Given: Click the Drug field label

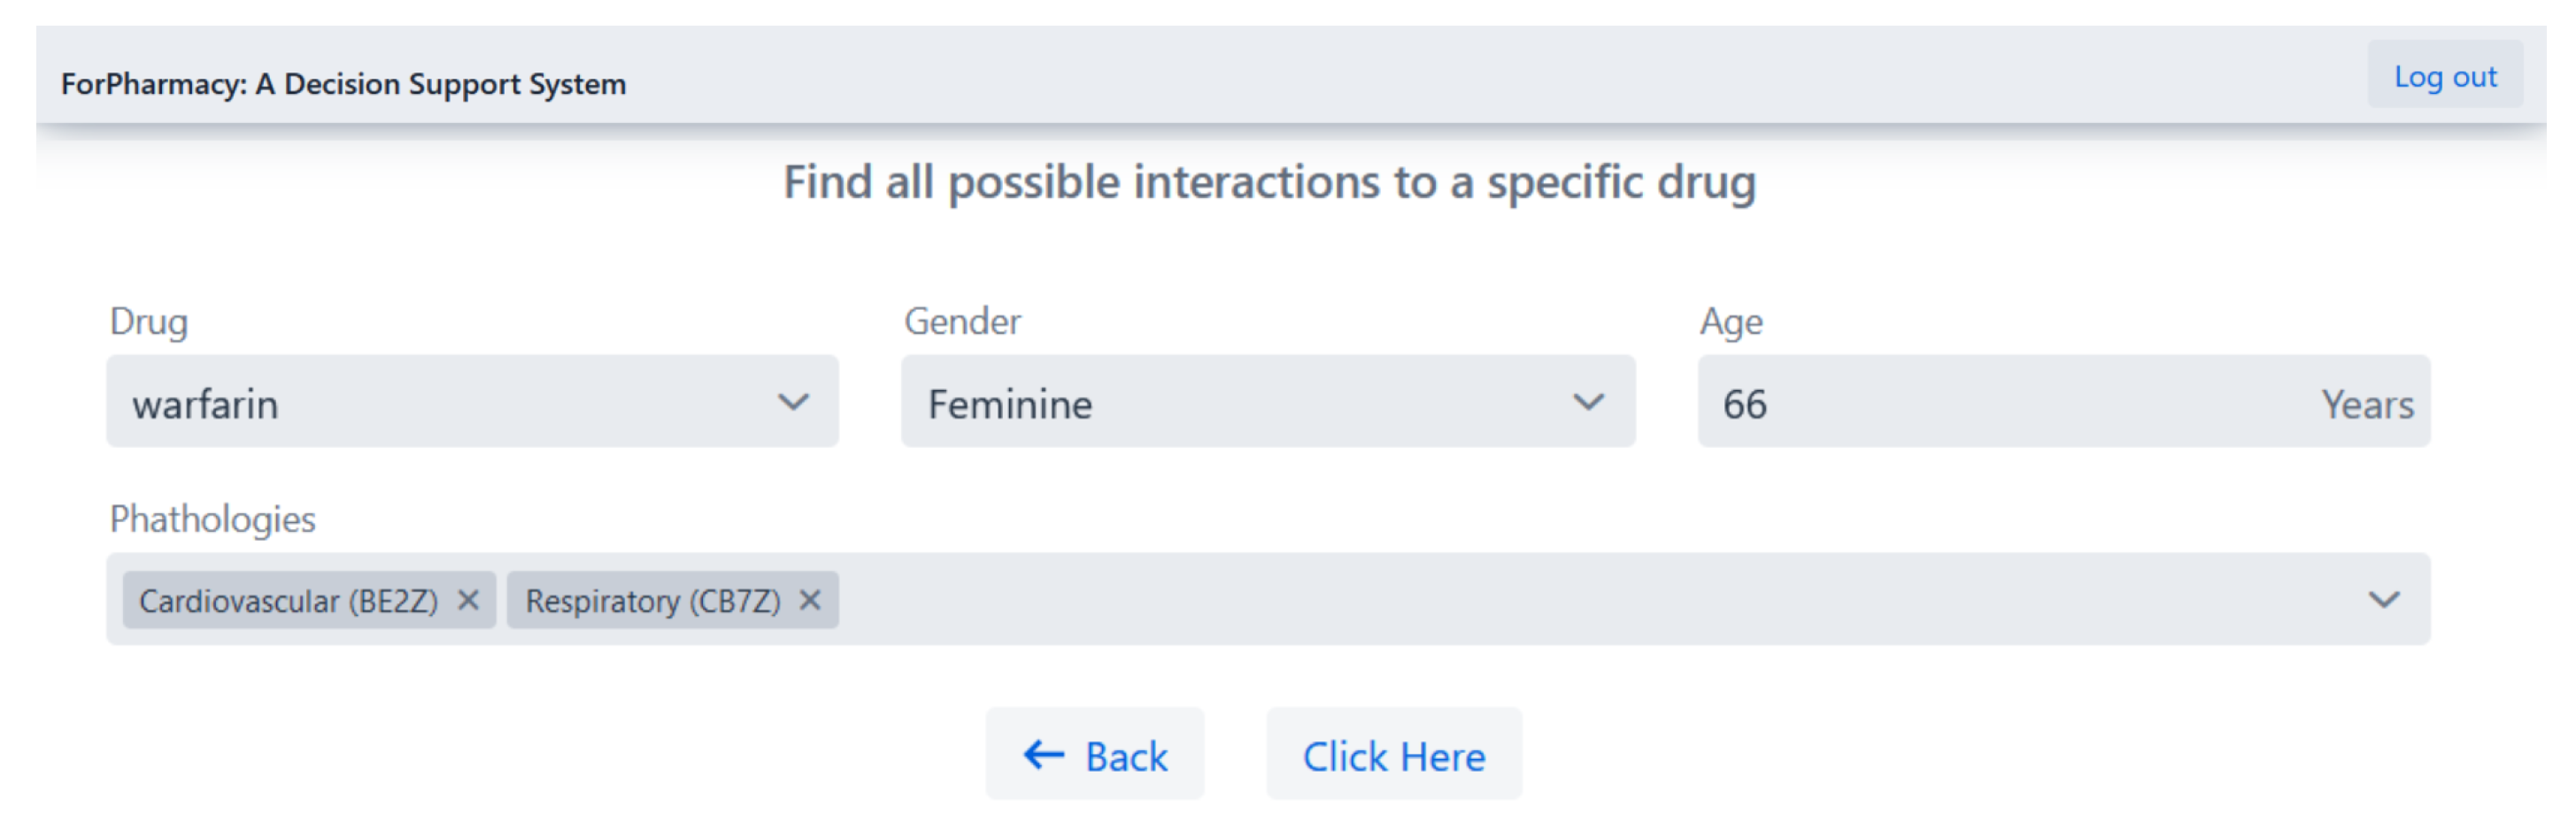Looking at the screenshot, I should point(148,321).
